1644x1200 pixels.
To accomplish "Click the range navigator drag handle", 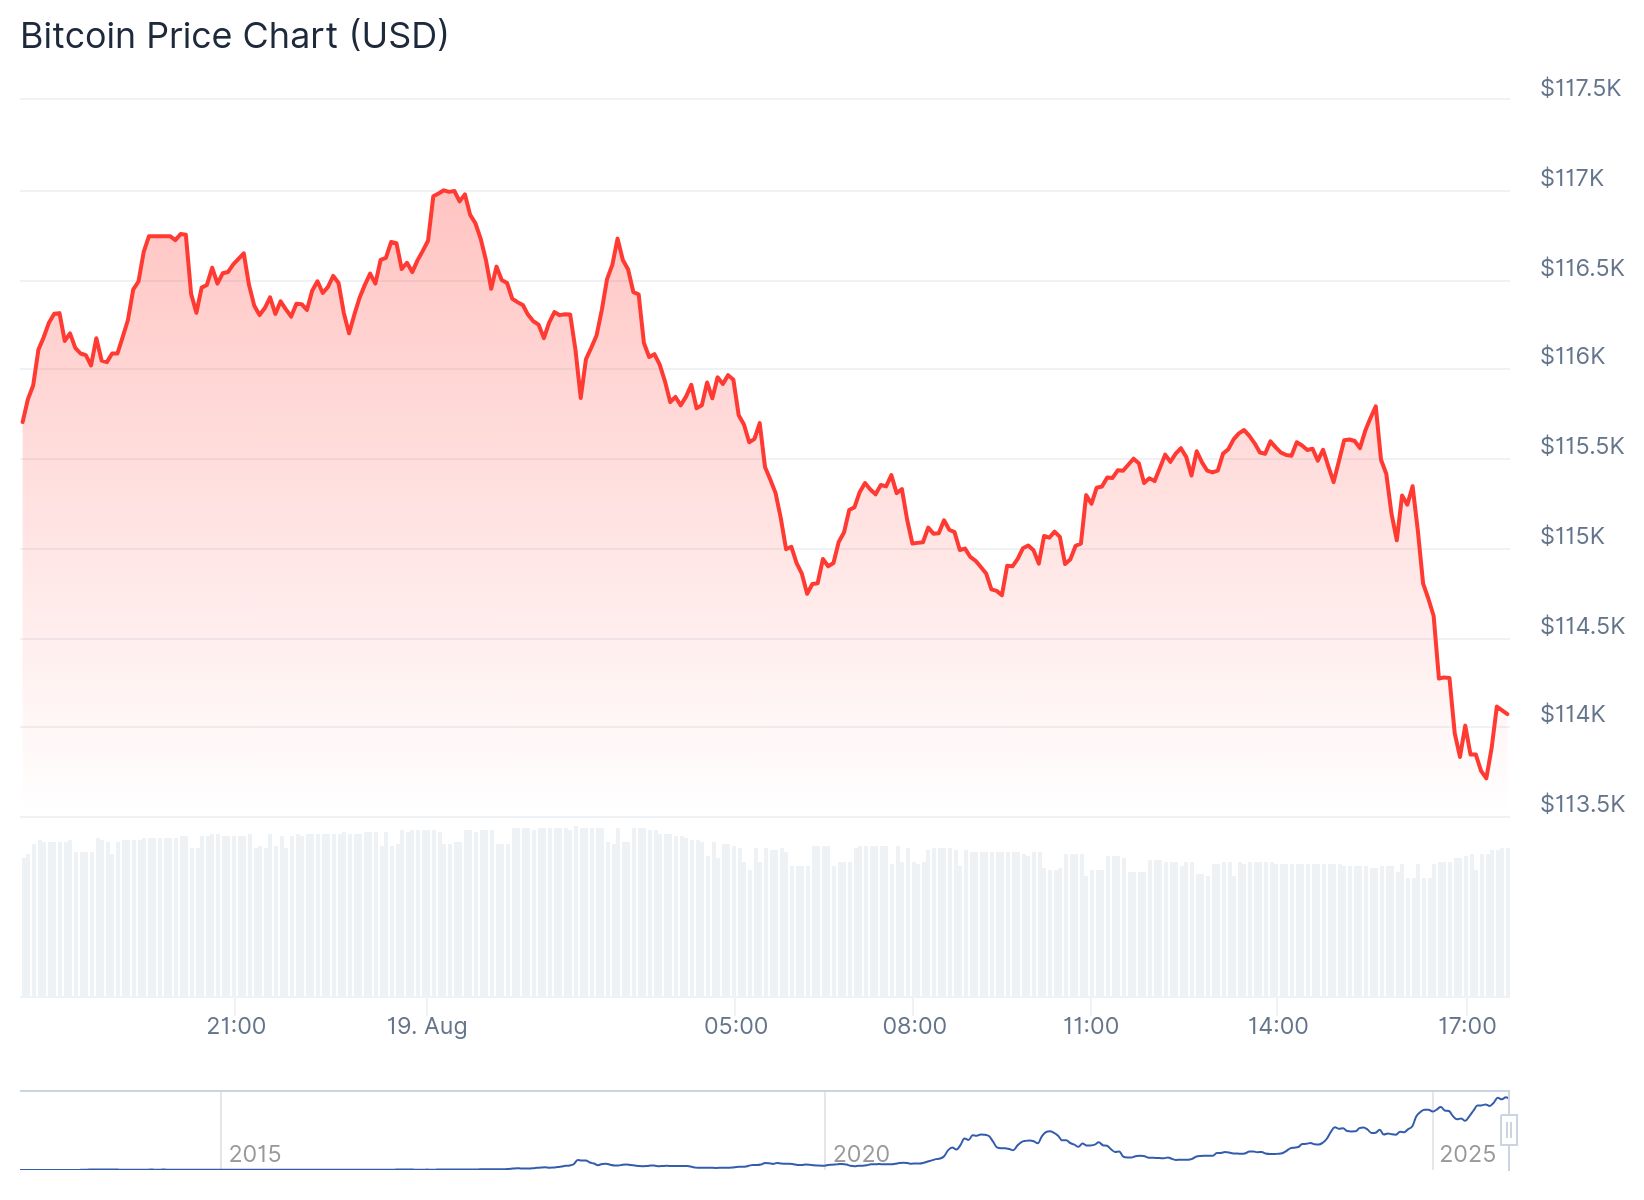I will (1509, 1130).
